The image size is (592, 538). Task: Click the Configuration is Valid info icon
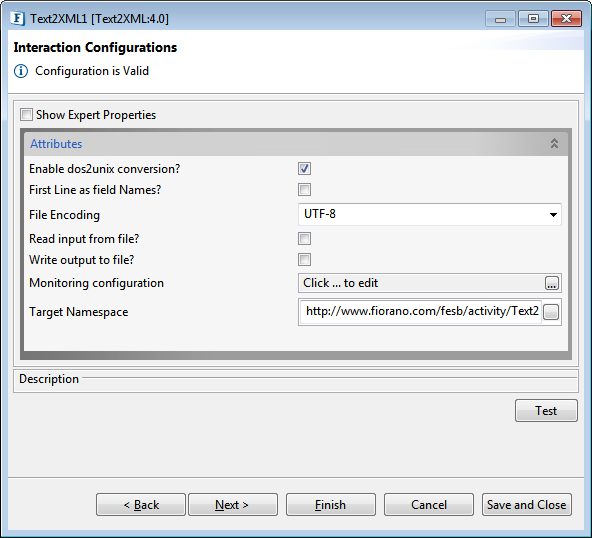point(21,71)
